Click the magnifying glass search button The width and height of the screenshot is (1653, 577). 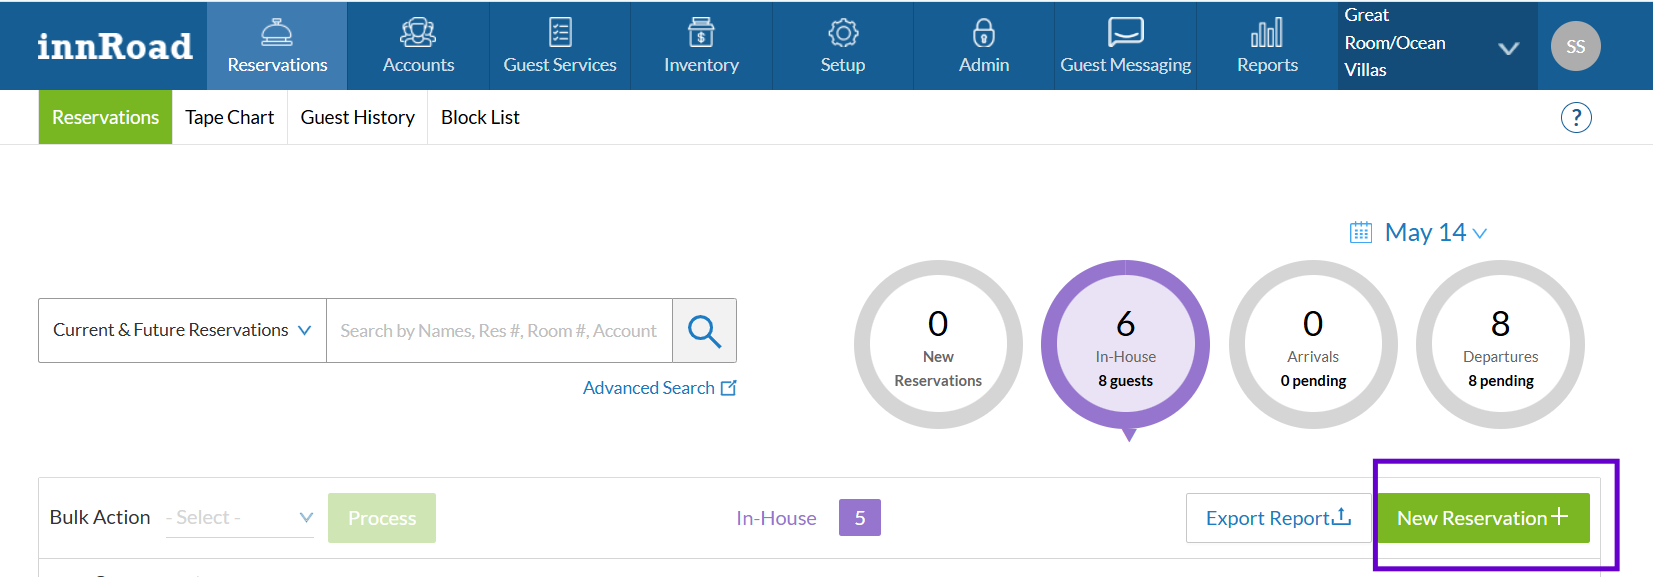pos(704,331)
